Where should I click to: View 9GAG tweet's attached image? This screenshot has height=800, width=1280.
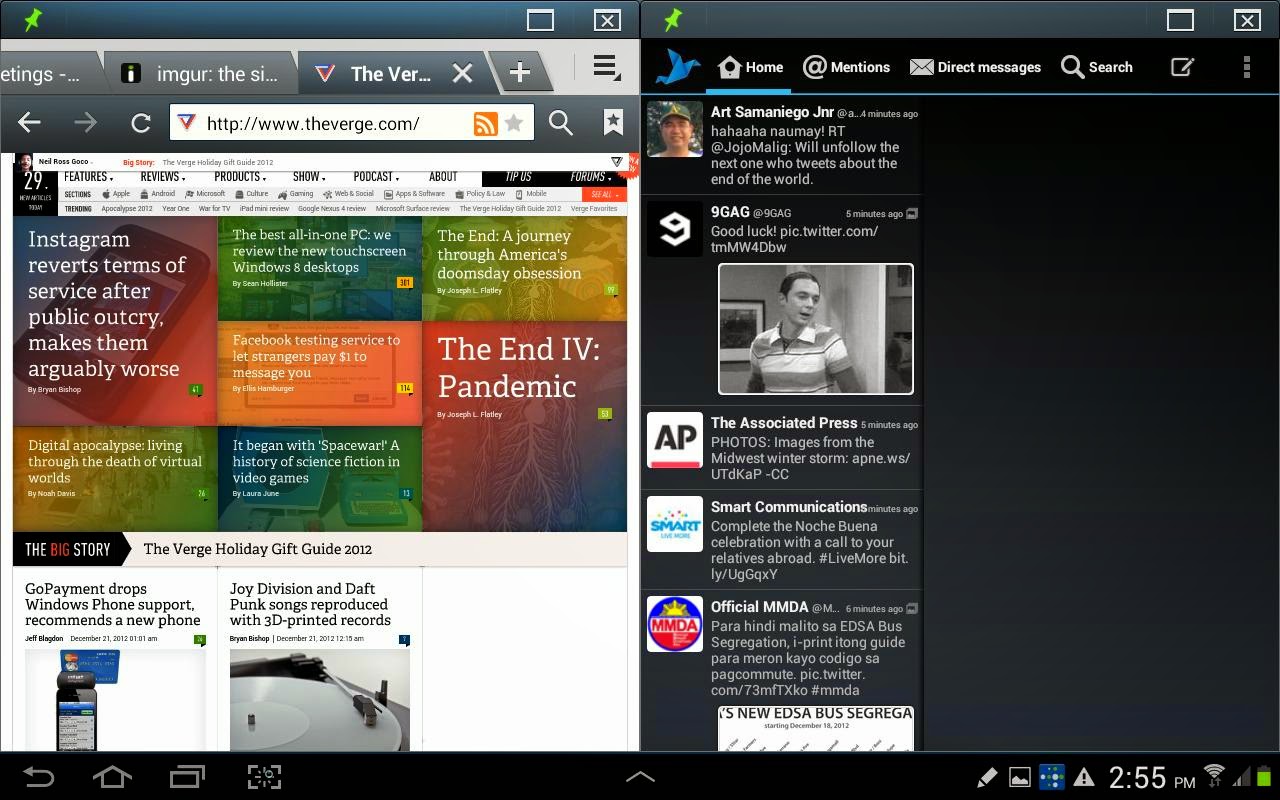816,329
